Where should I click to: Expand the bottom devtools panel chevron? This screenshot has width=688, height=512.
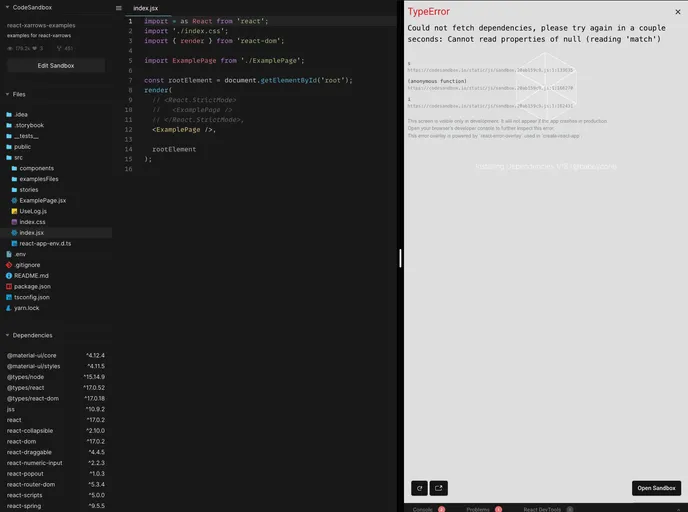[x=678, y=509]
